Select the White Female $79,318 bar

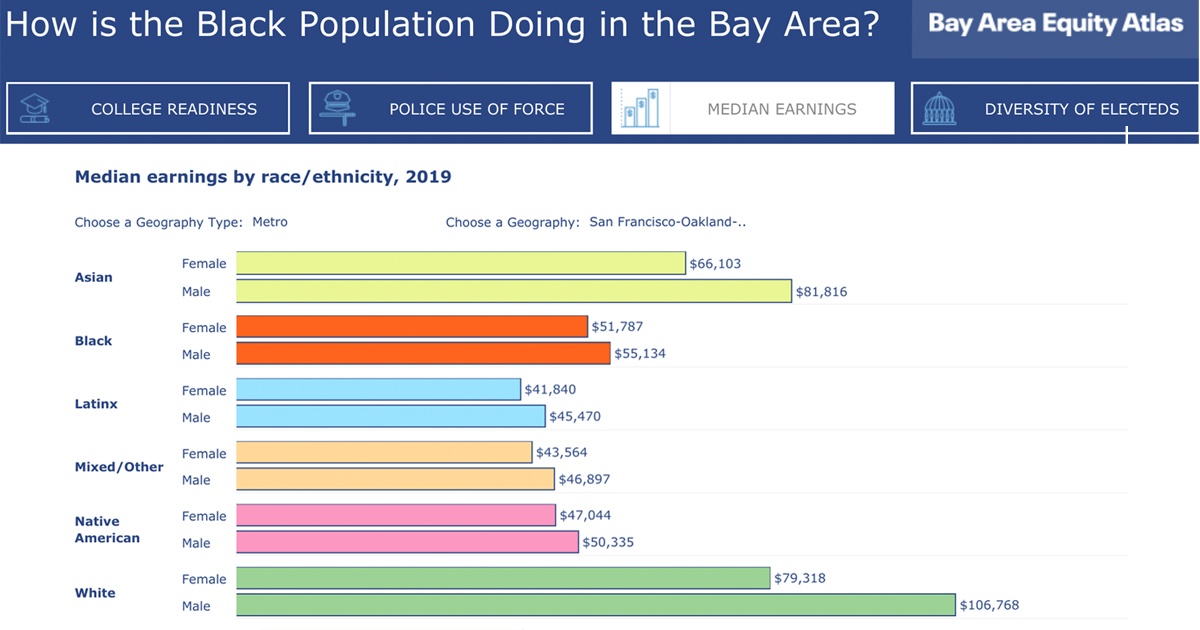(x=503, y=578)
